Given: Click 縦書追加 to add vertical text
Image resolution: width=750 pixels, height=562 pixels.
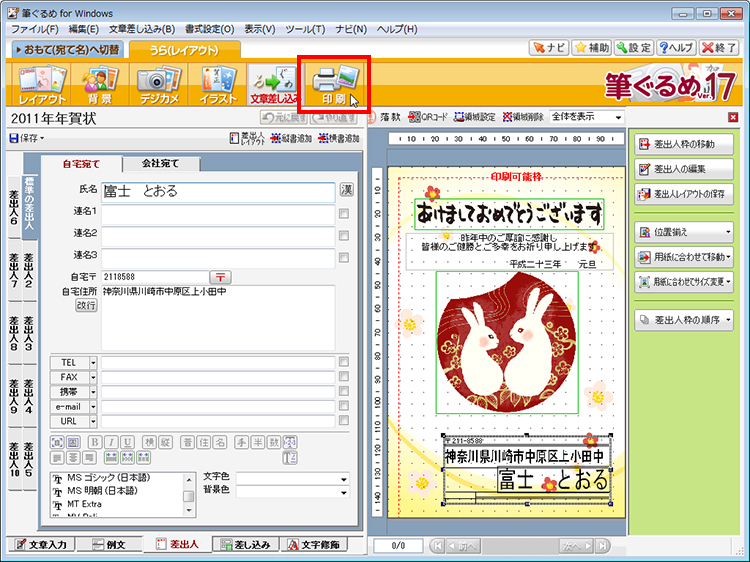Looking at the screenshot, I should [291, 138].
